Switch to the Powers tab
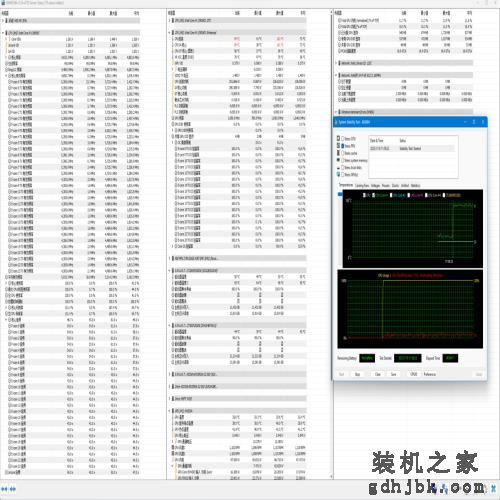Screen dimensions: 500x500 (386, 185)
